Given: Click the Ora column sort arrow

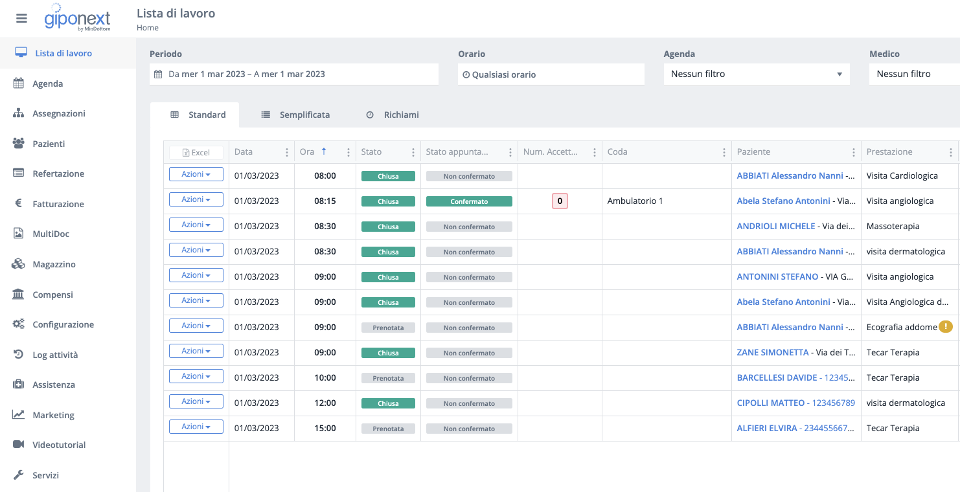Looking at the screenshot, I should click(x=324, y=151).
